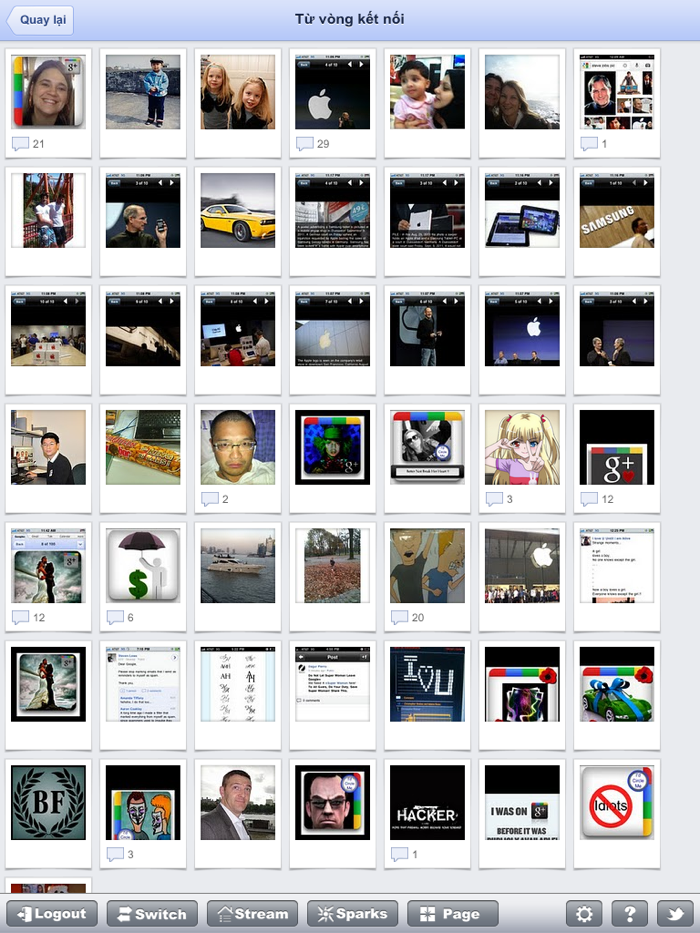The height and width of the screenshot is (933, 700).
Task: Open mother kissing baby photo
Action: 427,92
